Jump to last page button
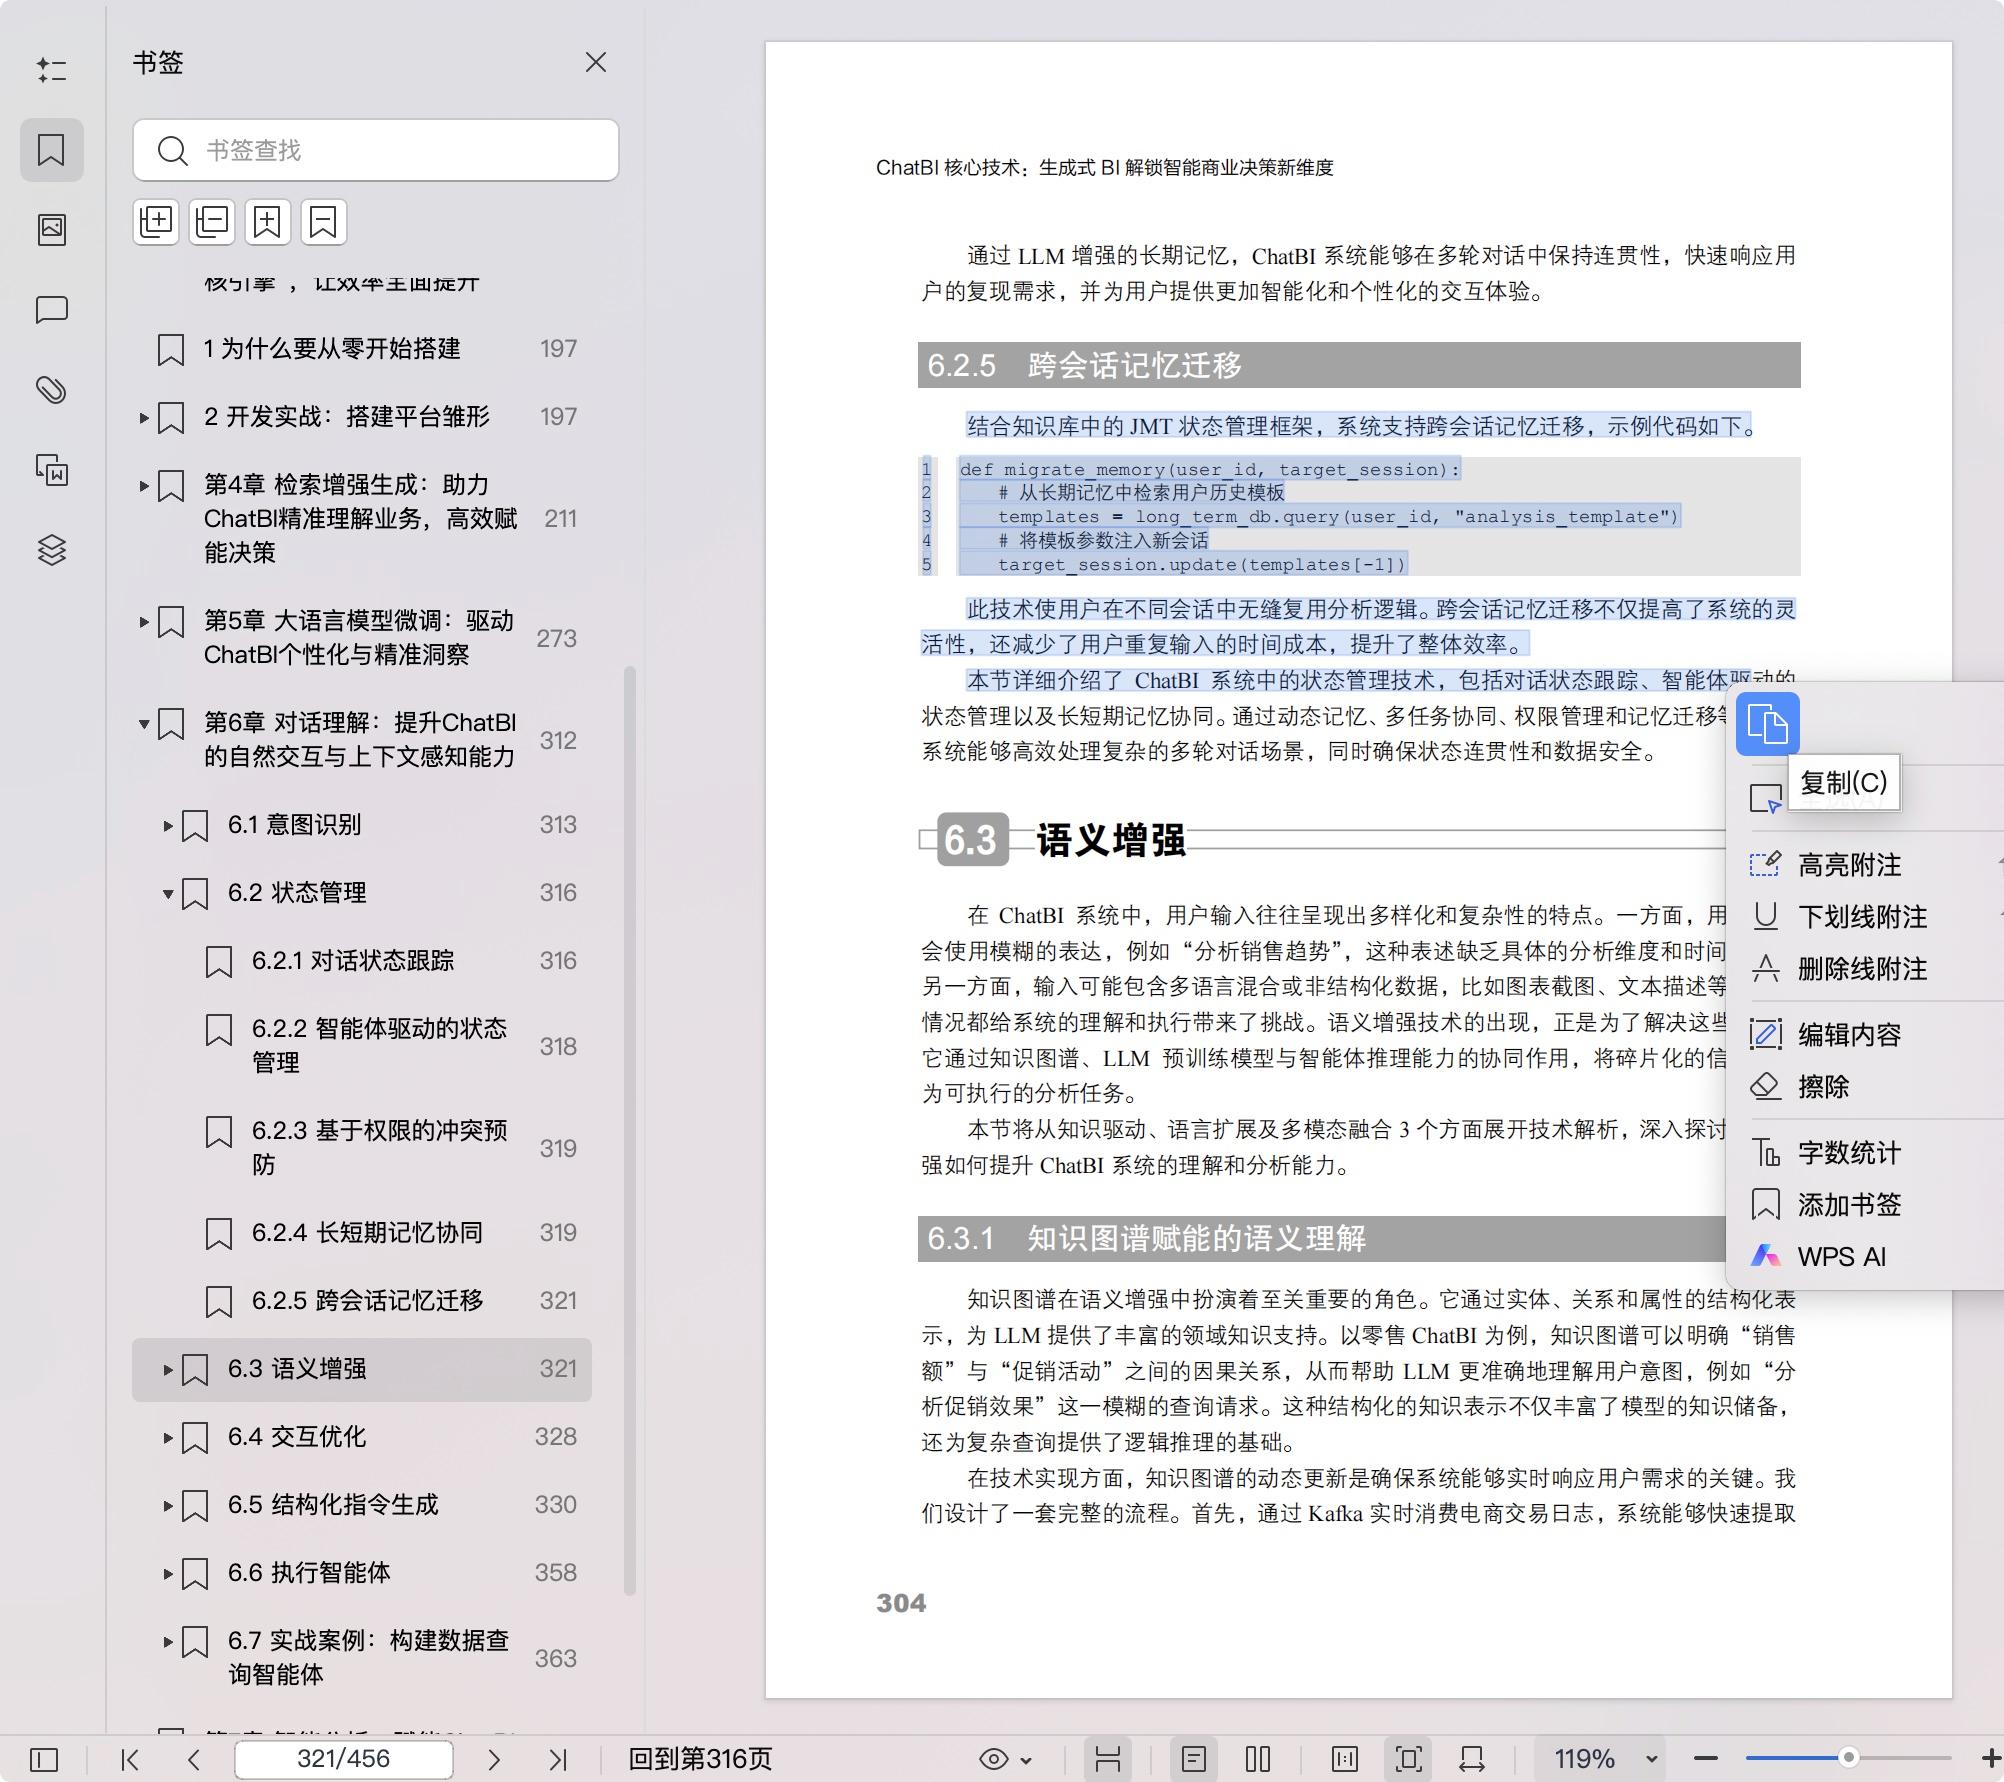 [x=558, y=1759]
